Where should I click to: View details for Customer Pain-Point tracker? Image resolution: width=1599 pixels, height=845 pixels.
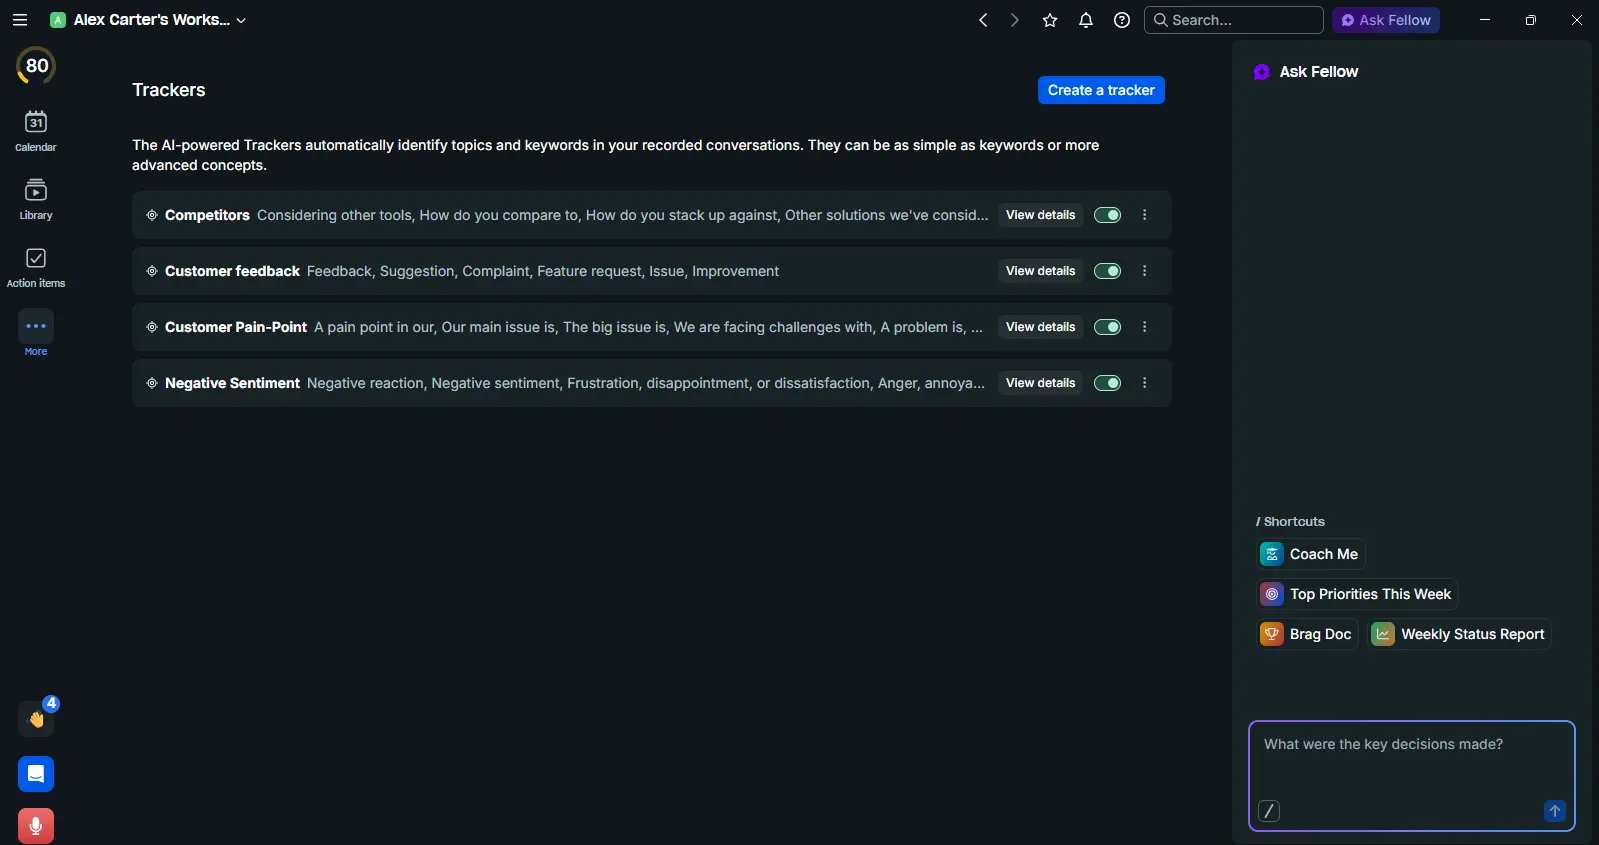[x=1040, y=327]
